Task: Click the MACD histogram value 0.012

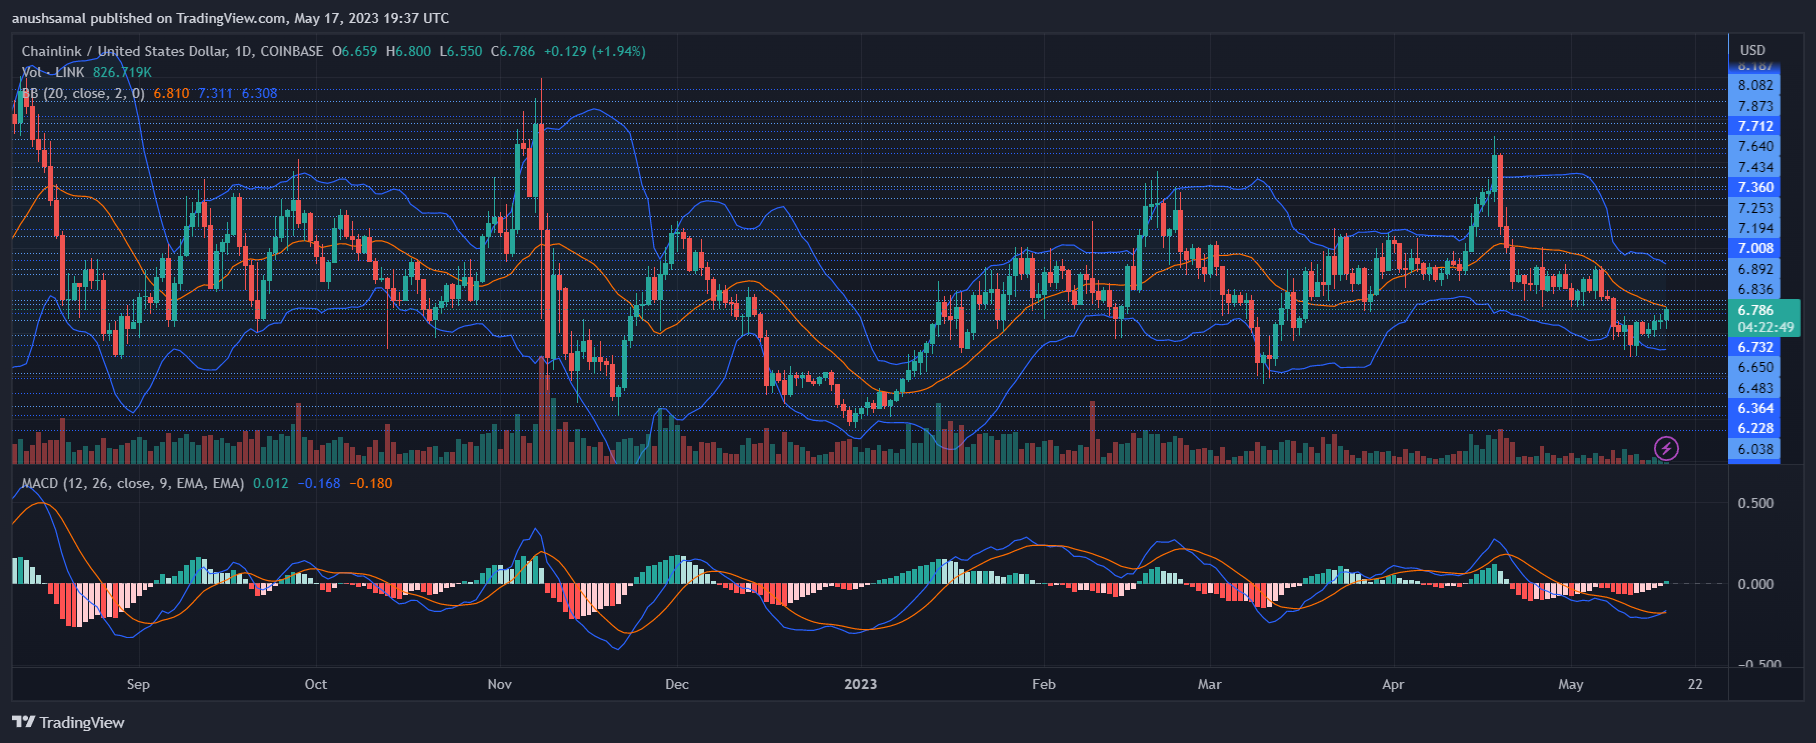Action: (x=271, y=483)
